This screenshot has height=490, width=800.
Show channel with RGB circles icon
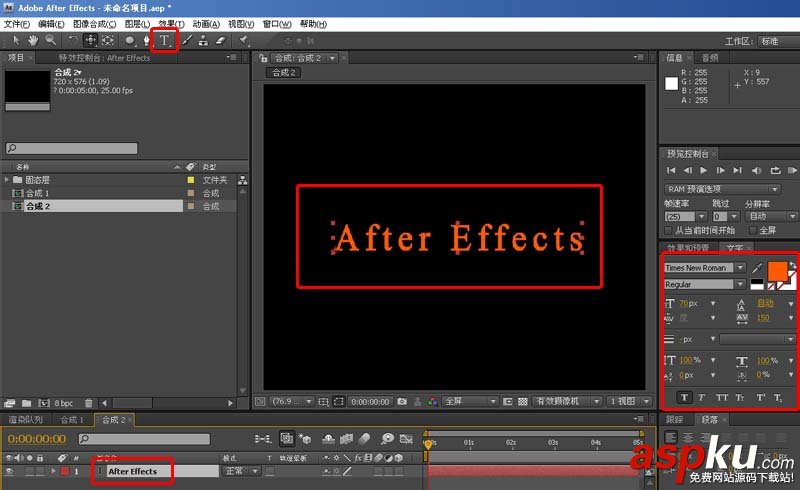pos(433,402)
